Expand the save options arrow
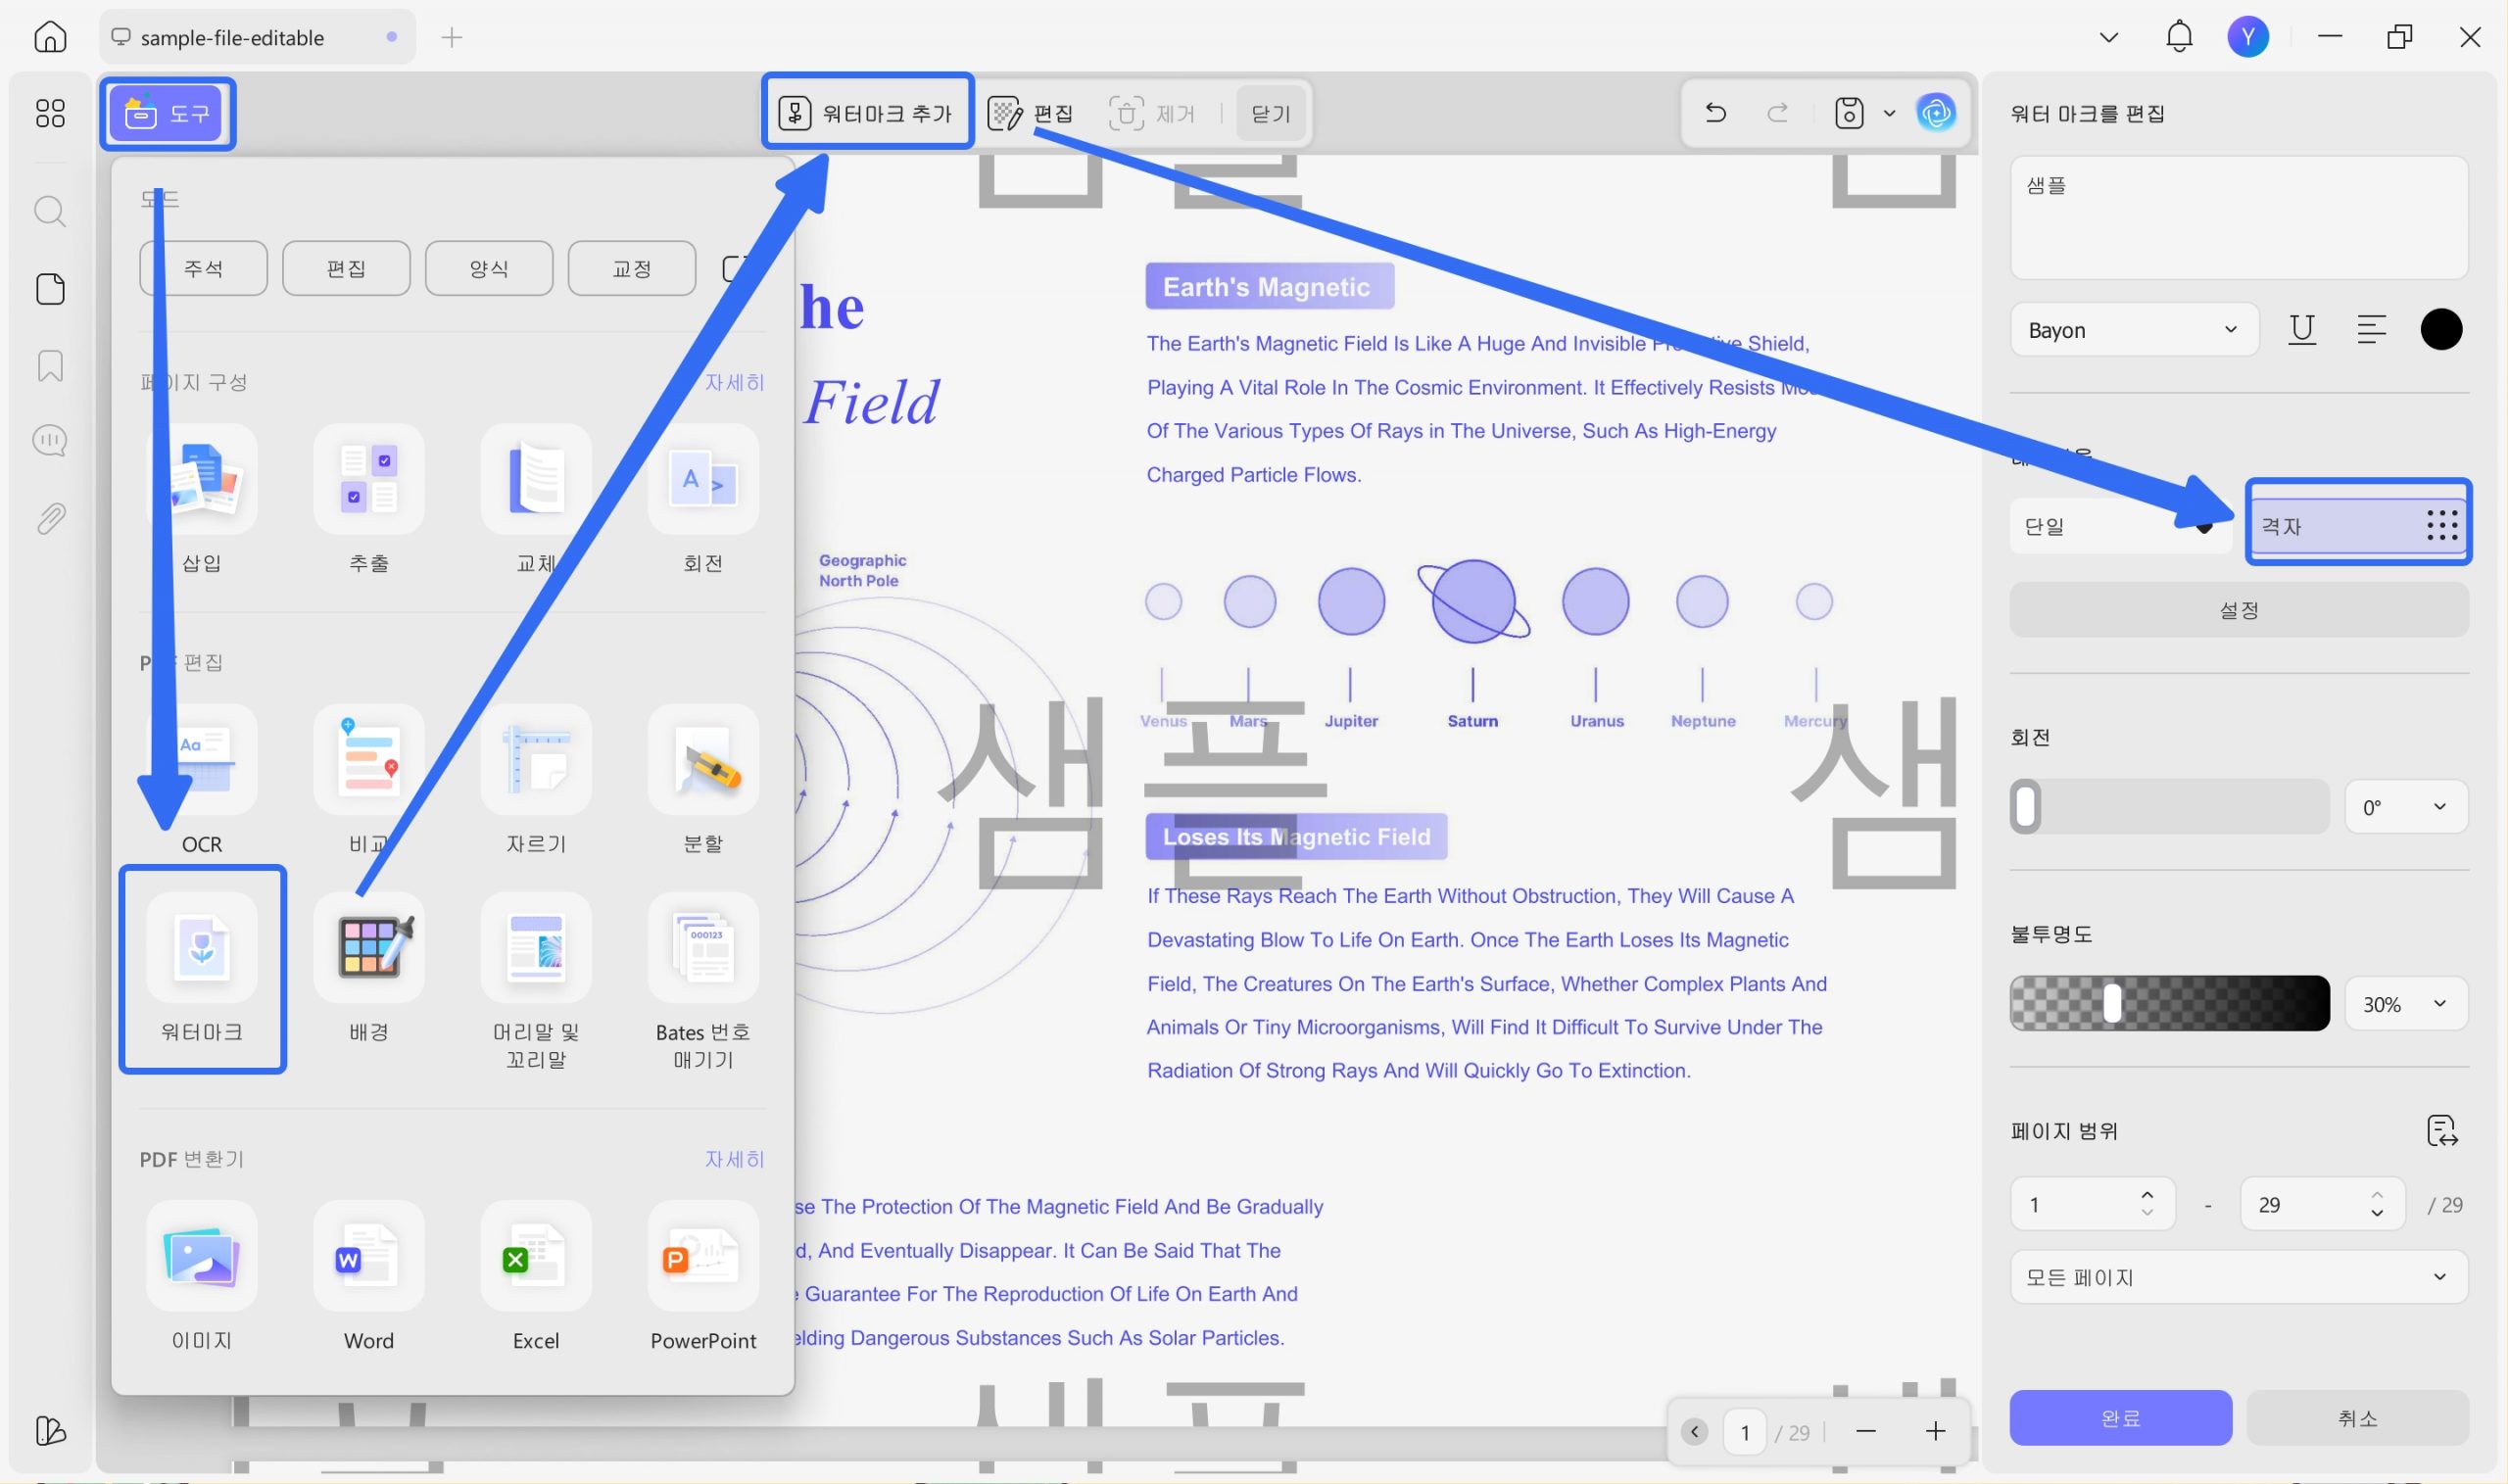 [x=1889, y=113]
